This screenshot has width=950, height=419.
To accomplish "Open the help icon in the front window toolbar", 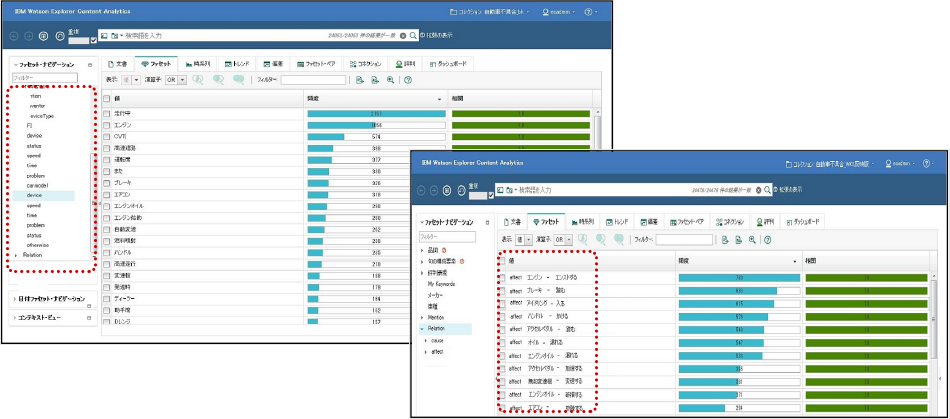I will (768, 240).
